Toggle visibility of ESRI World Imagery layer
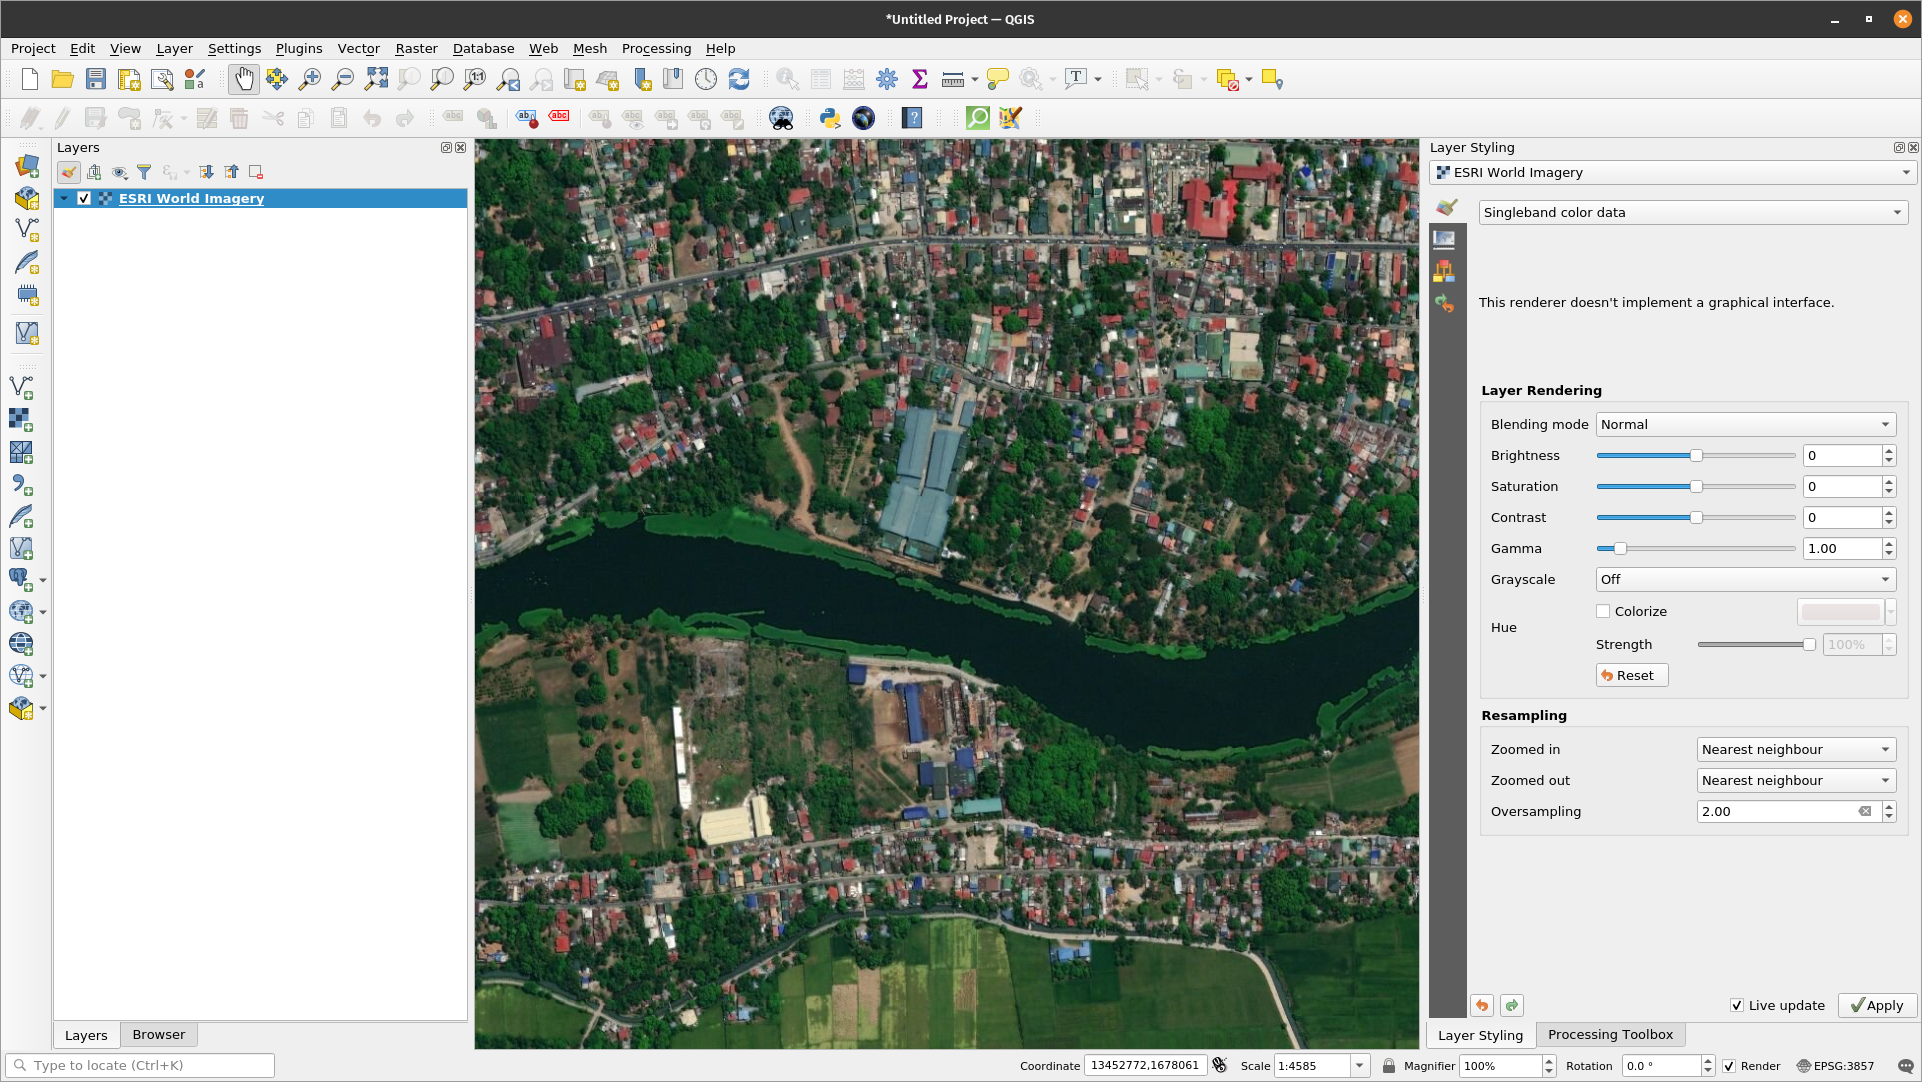The image size is (1922, 1082). coord(84,198)
